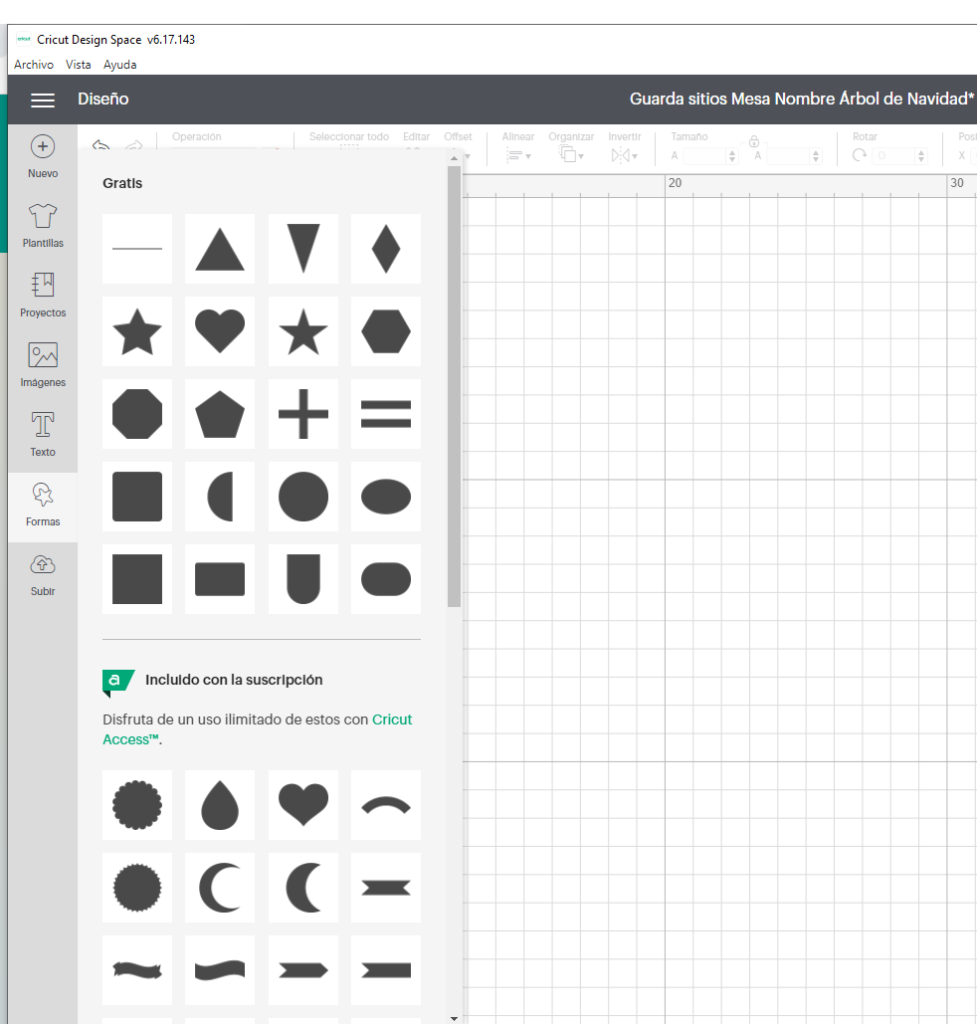Screen dimensions: 977x1024
Task: Select the Texto tool
Action: pyautogui.click(x=42, y=434)
